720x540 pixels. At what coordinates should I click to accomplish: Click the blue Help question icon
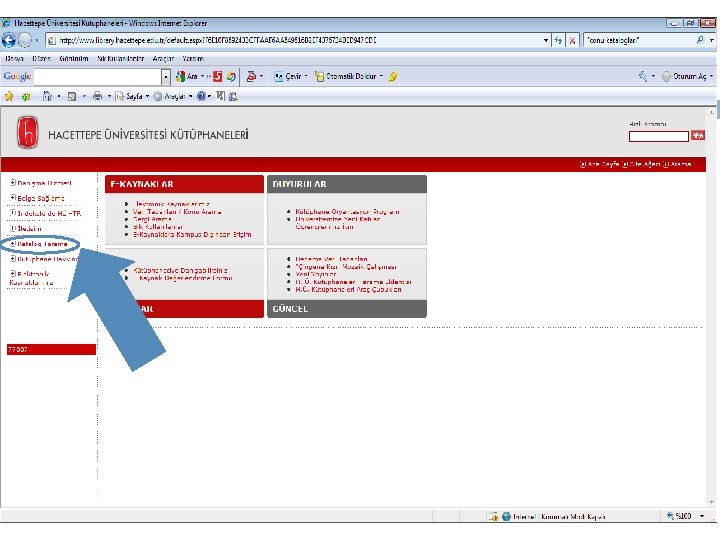201,96
